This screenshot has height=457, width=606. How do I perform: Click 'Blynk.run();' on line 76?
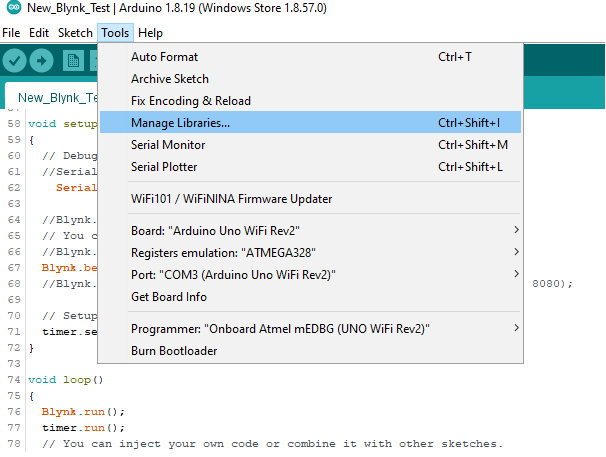click(x=83, y=412)
